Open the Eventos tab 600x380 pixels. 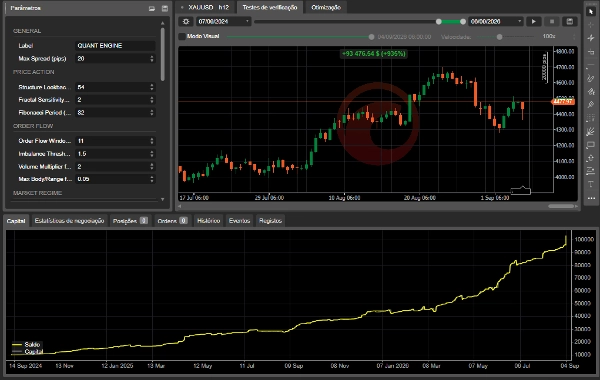click(x=239, y=221)
